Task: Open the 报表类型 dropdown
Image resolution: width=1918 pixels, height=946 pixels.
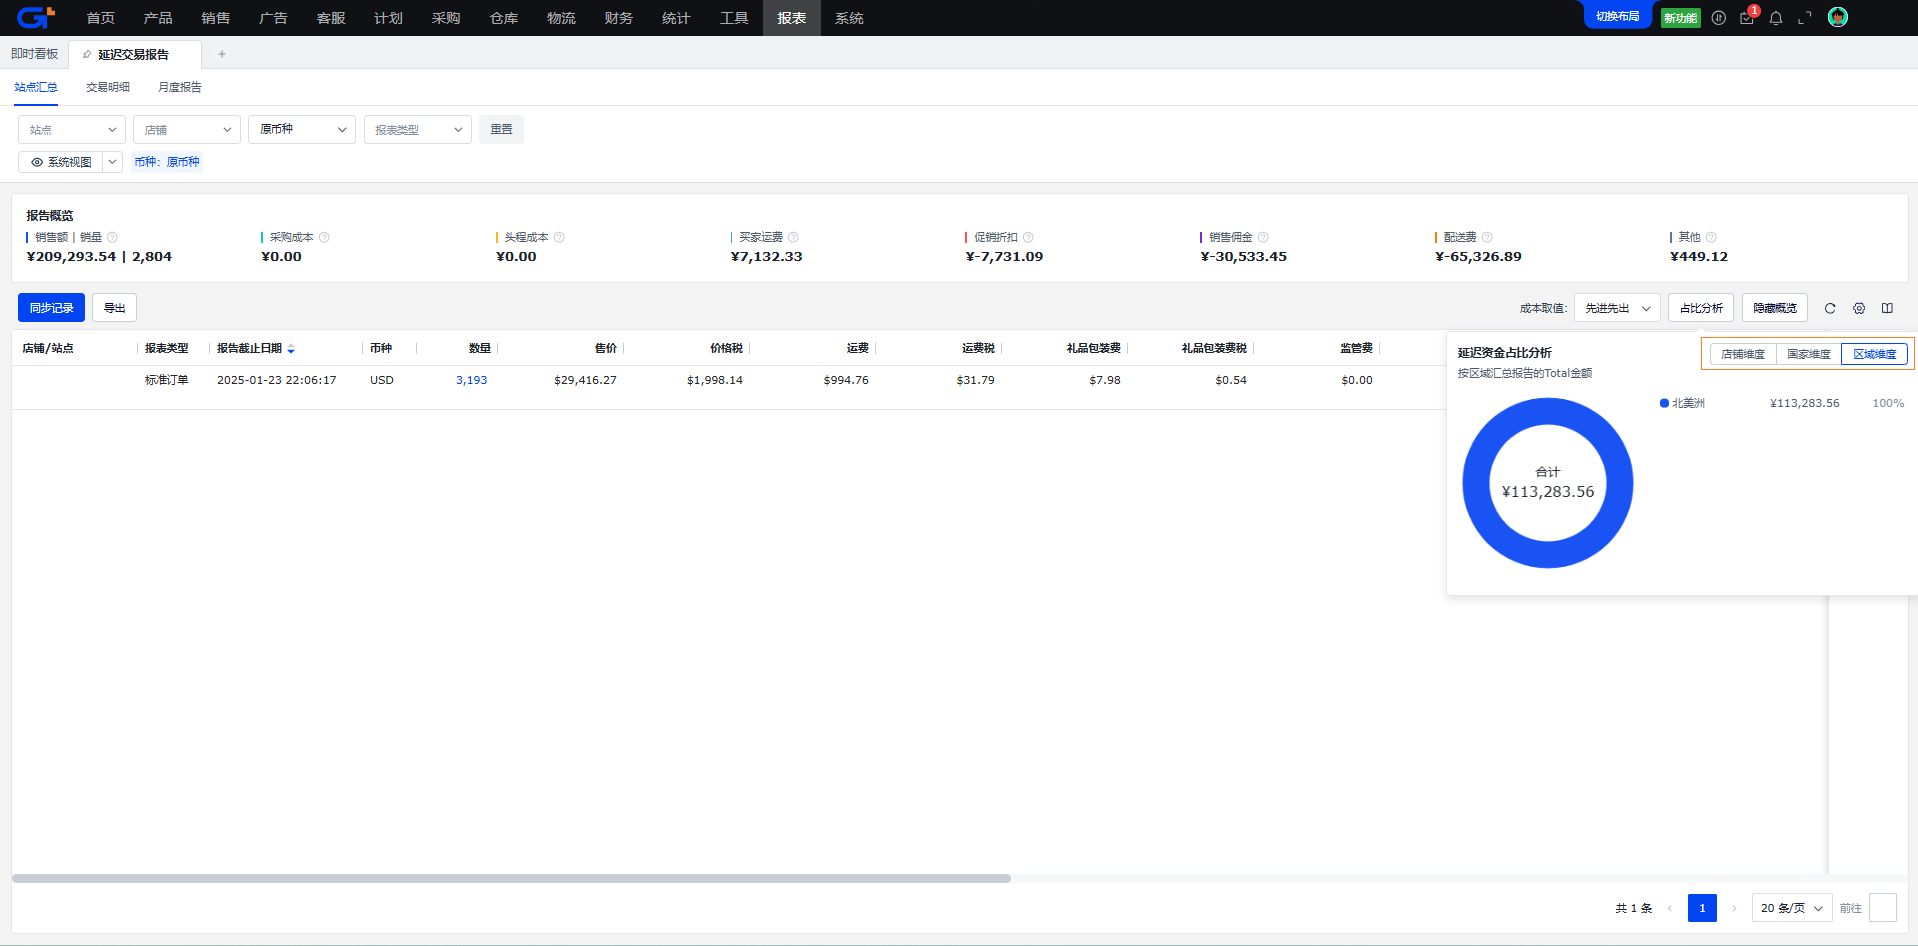Action: 418,130
